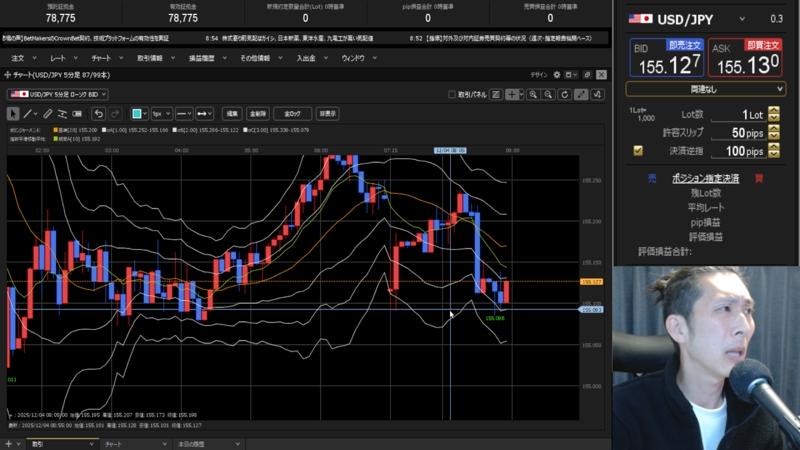Click the chart zoom-out magnifier icon

(x=549, y=94)
